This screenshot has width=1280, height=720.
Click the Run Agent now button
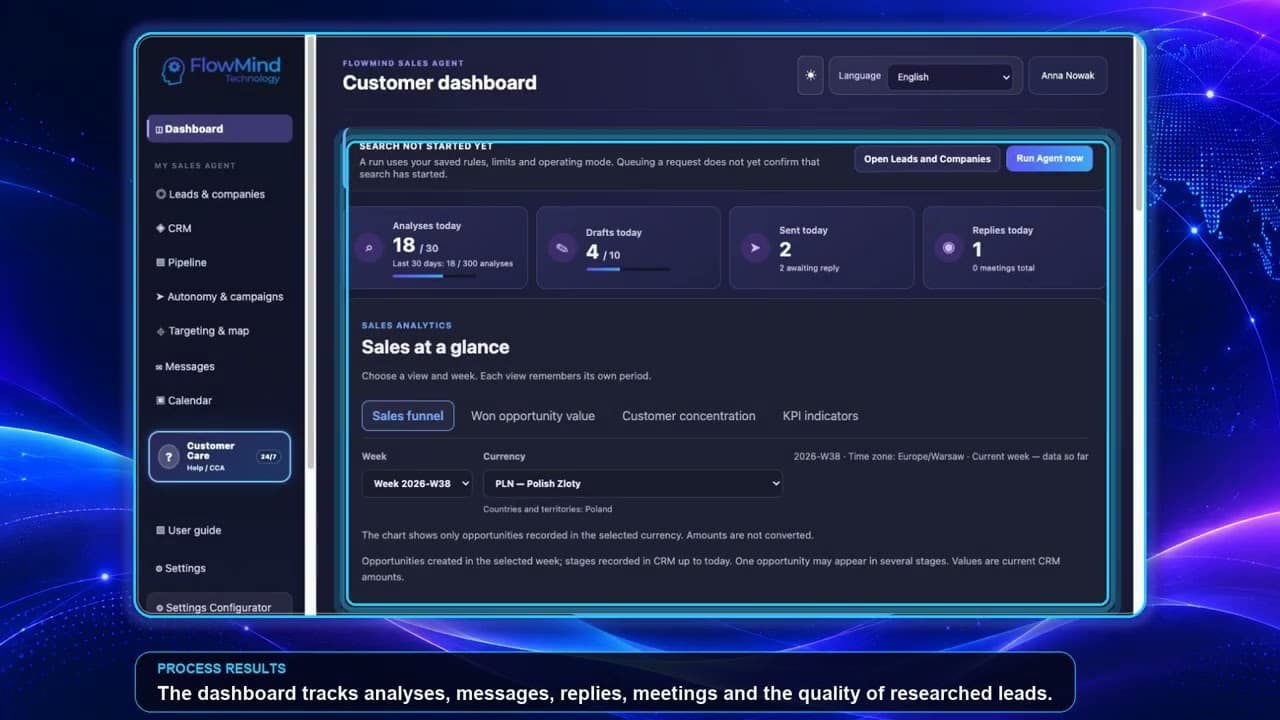[1049, 159]
